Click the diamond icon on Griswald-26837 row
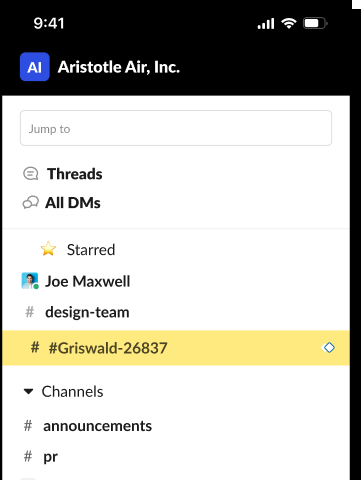 coord(329,348)
